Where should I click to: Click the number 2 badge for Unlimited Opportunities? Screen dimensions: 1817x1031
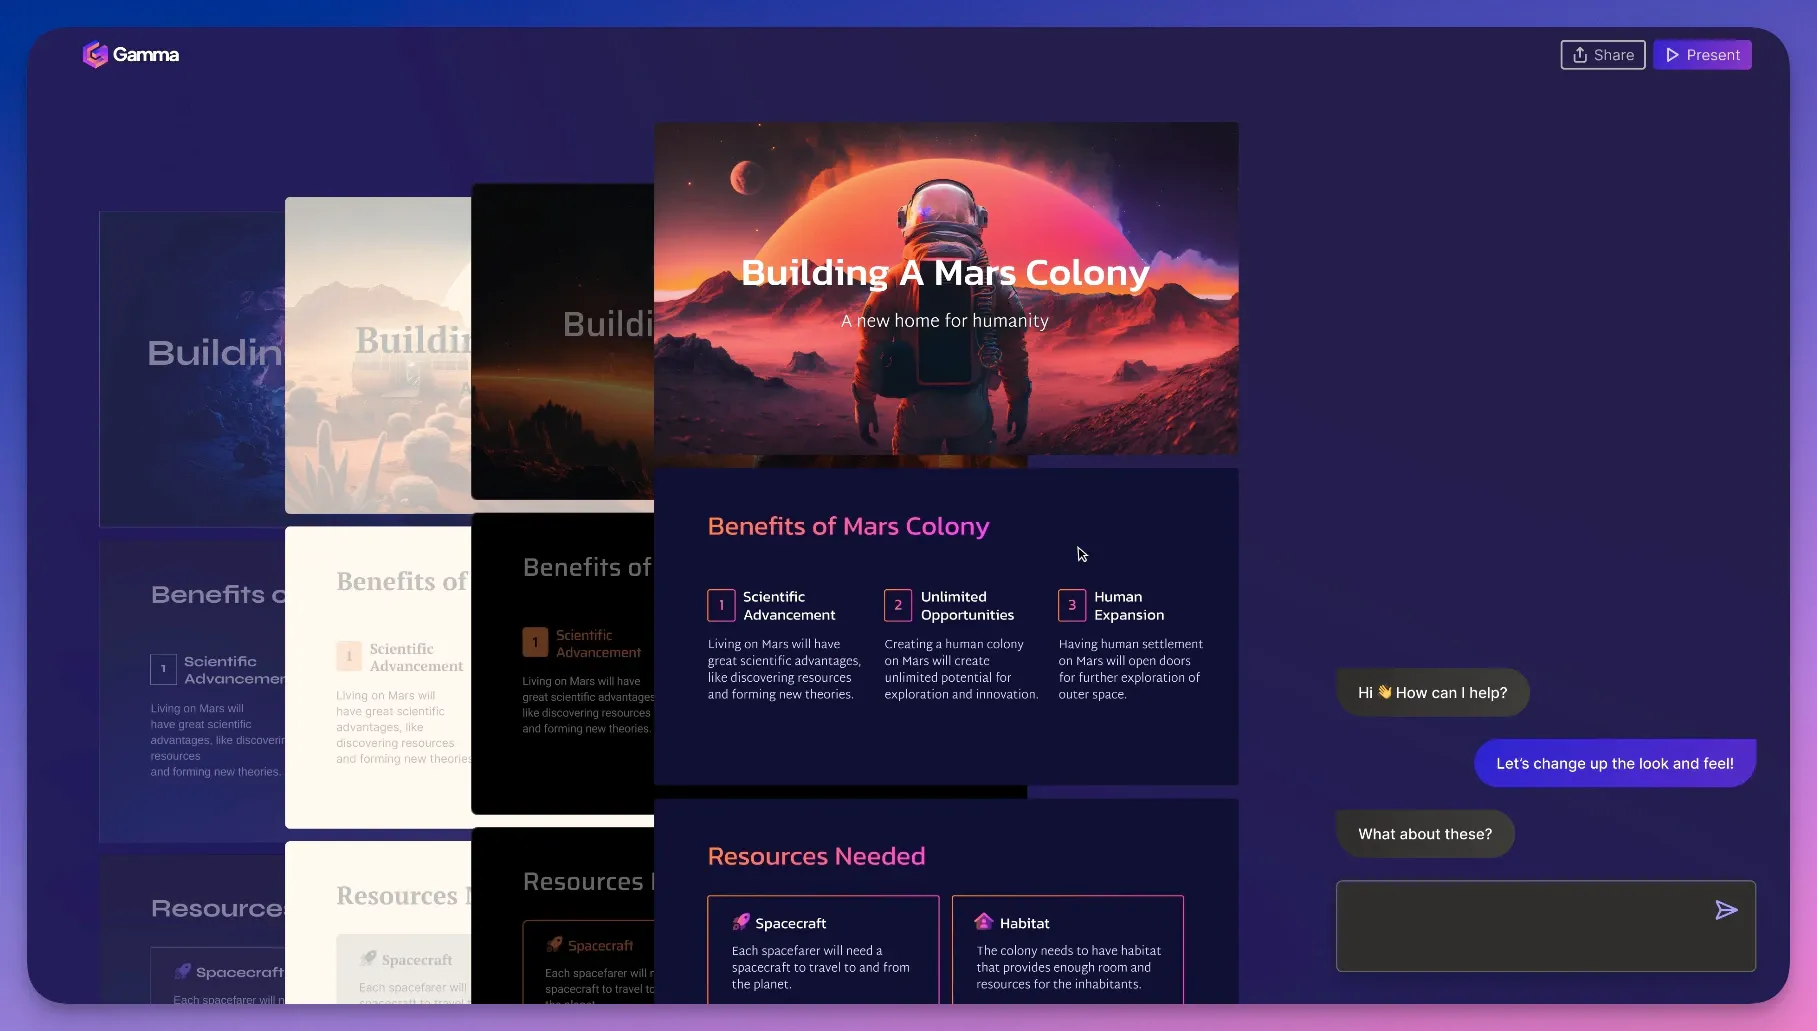point(897,605)
